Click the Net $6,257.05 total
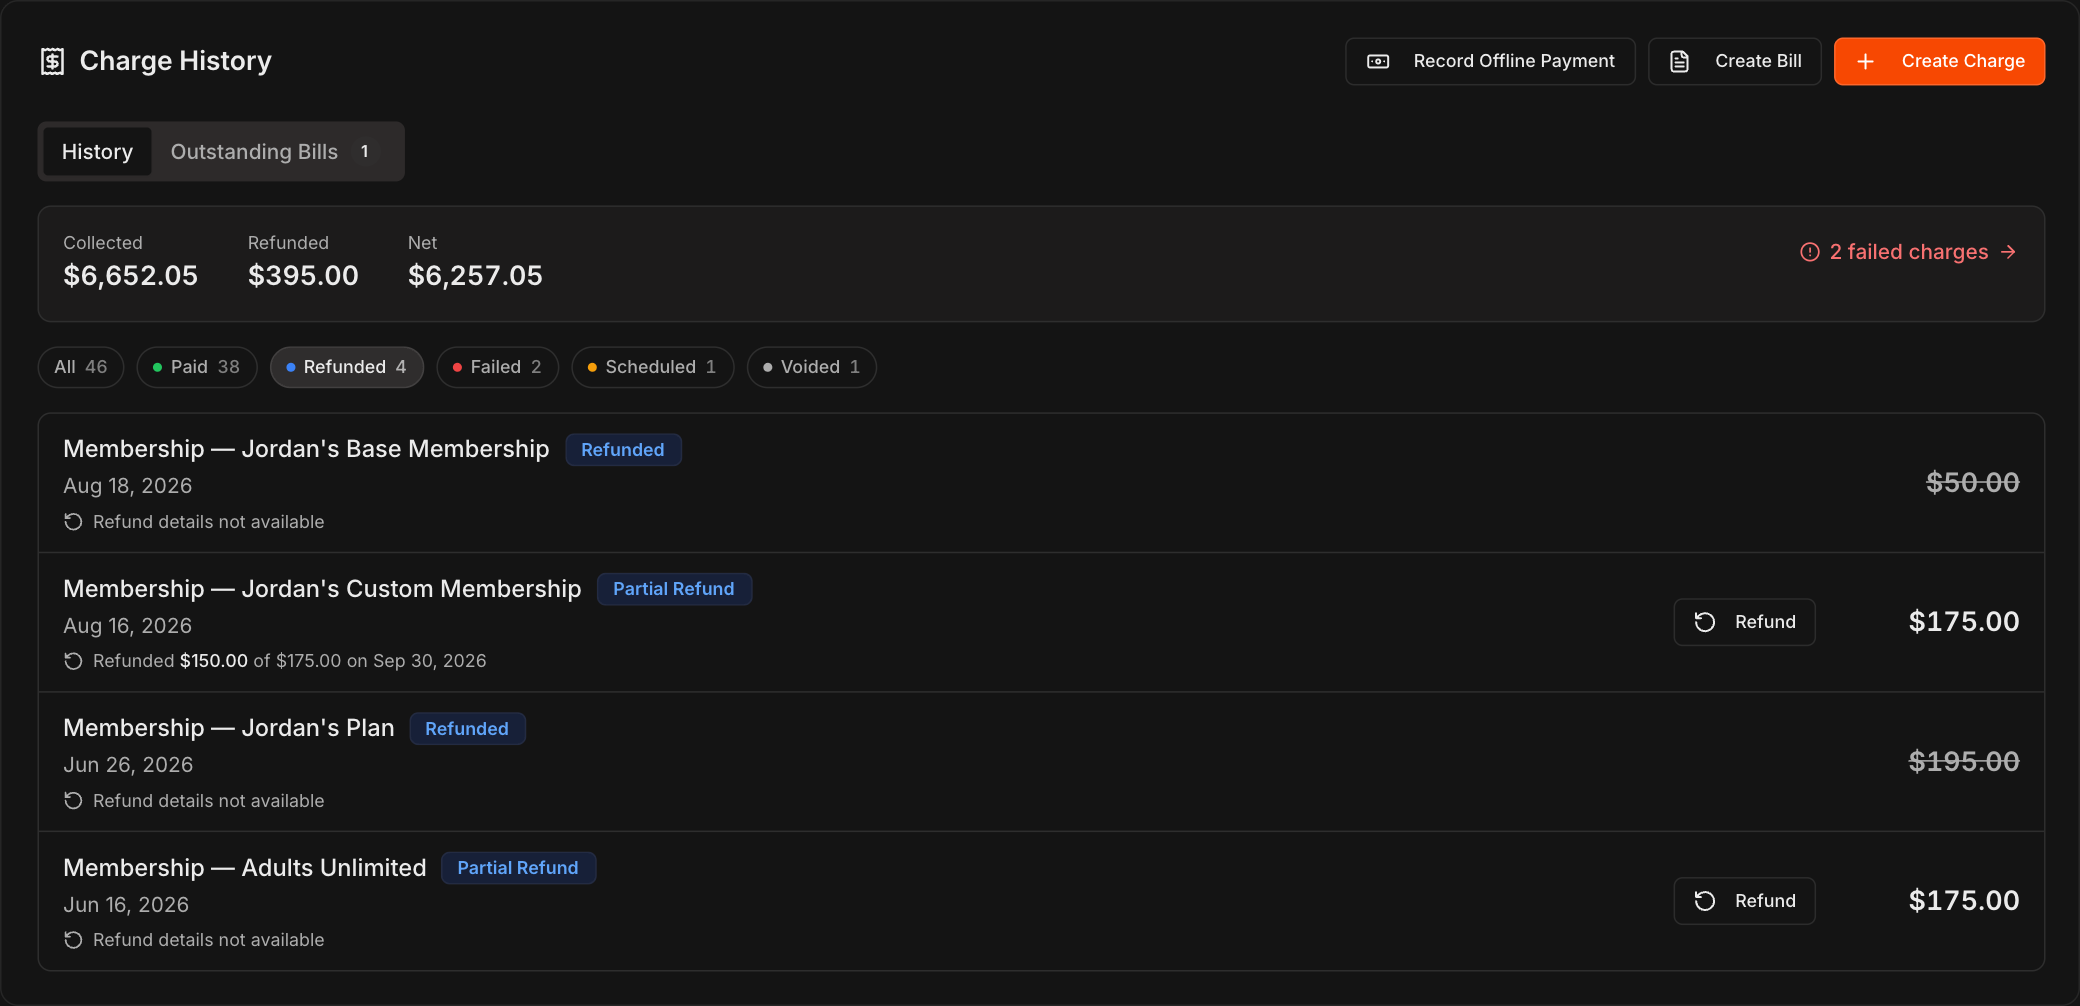 [475, 263]
